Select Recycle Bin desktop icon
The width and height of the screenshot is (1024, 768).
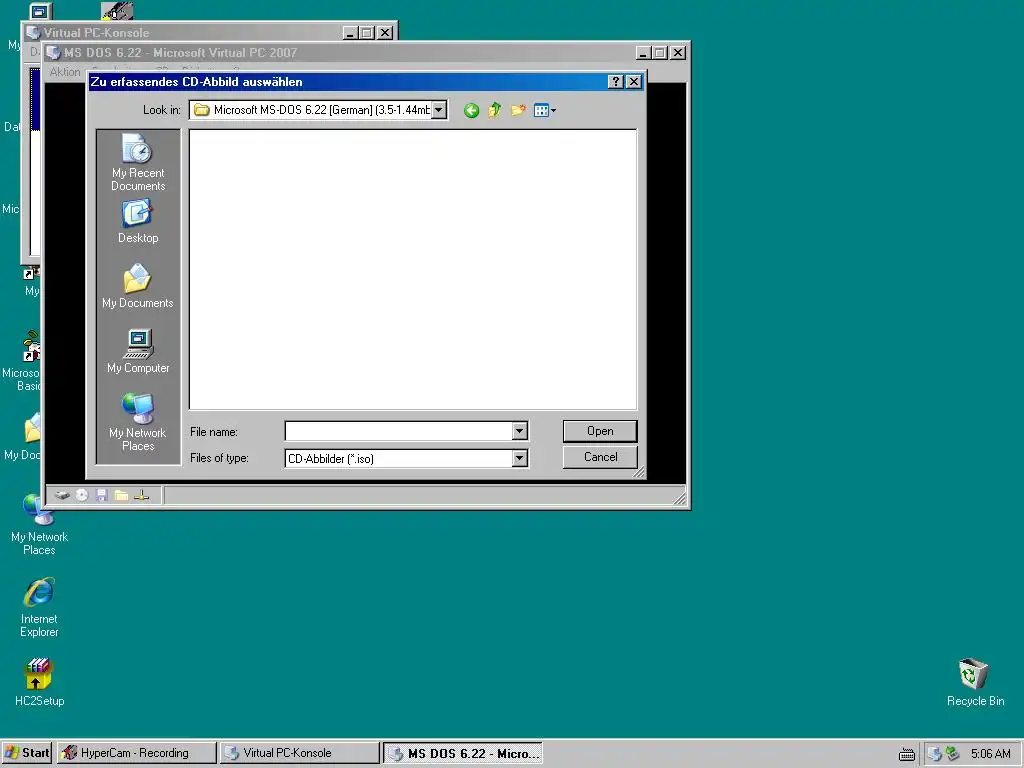point(975,682)
